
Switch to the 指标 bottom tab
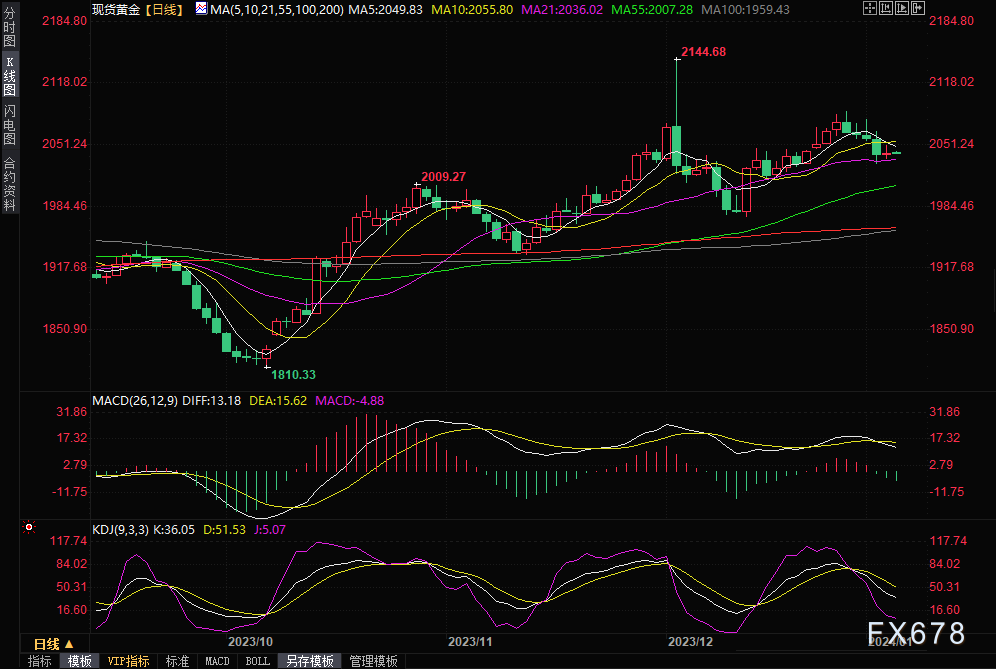click(40, 661)
